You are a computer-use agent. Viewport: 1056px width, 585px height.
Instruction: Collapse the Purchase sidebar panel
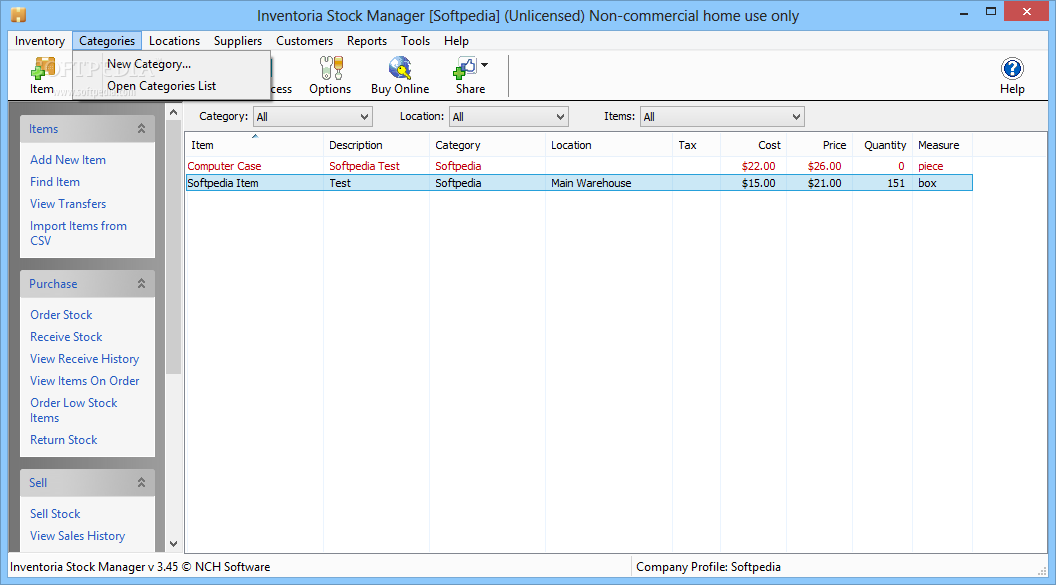[x=141, y=283]
